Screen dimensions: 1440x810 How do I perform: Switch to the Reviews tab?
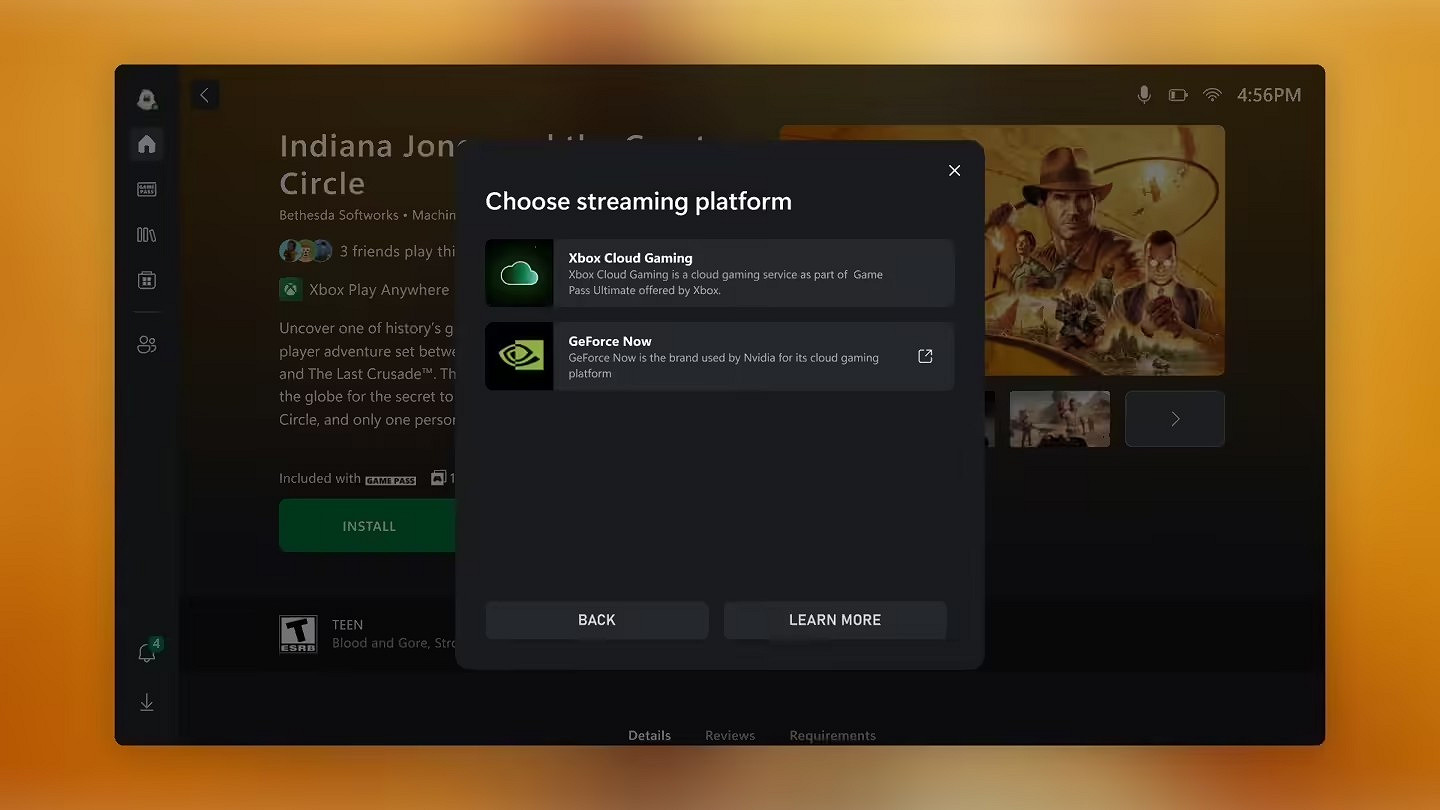[x=730, y=735]
